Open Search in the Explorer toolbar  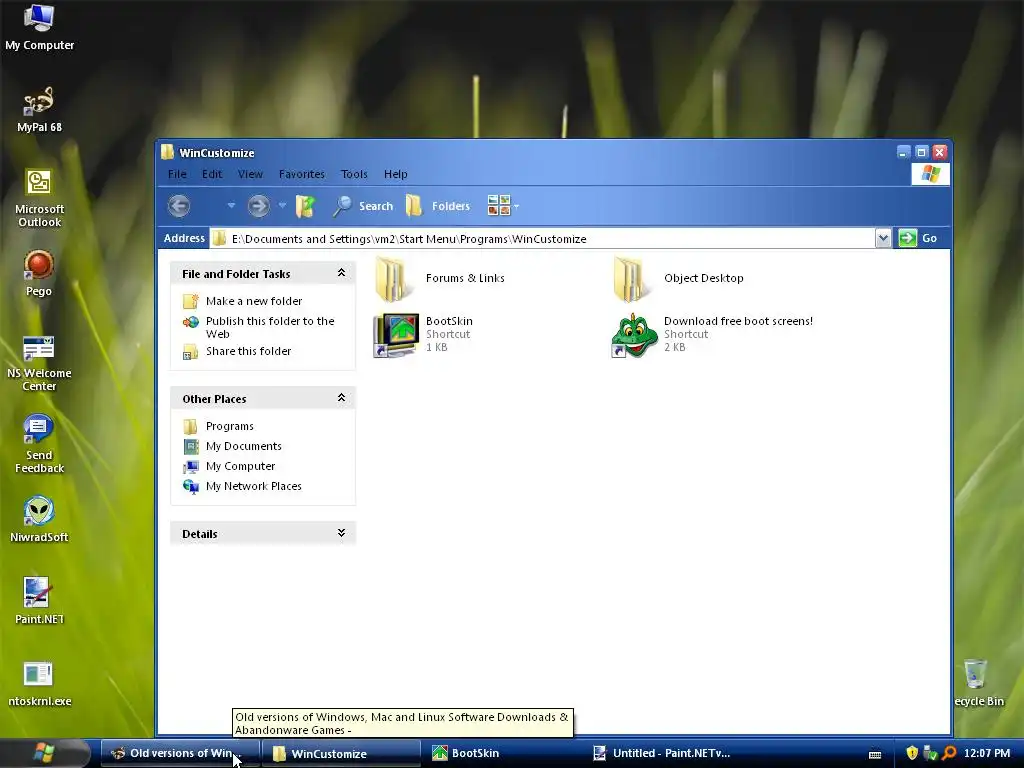click(x=363, y=206)
